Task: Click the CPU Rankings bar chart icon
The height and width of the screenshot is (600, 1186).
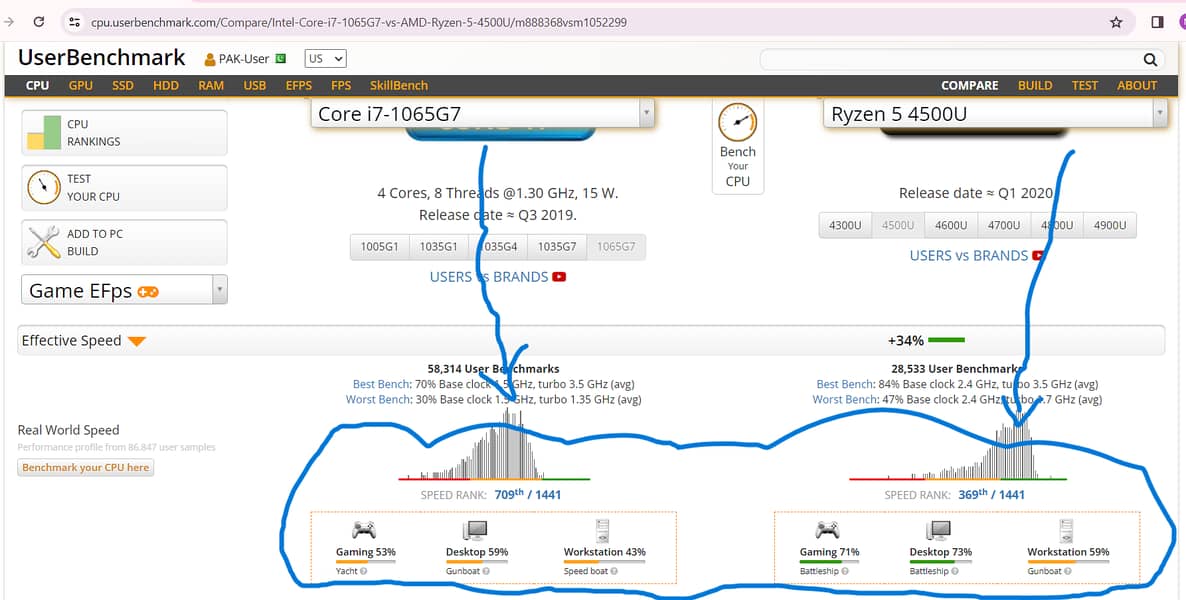Action: [x=44, y=133]
